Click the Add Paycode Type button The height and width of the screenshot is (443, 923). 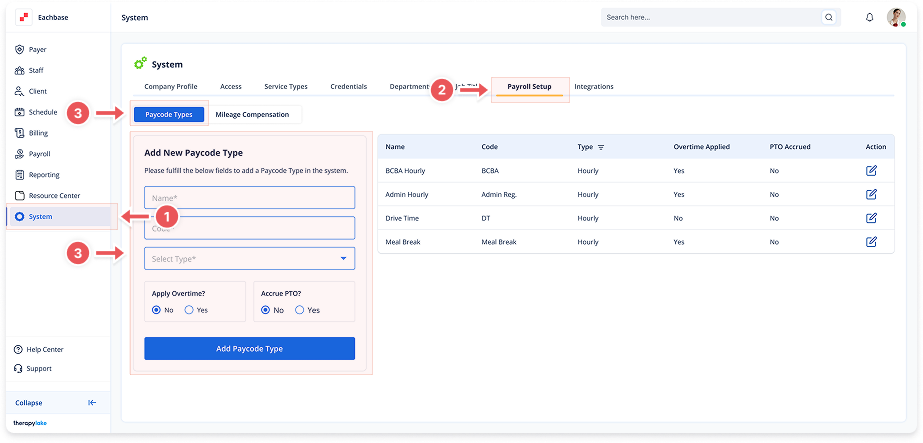click(x=249, y=348)
